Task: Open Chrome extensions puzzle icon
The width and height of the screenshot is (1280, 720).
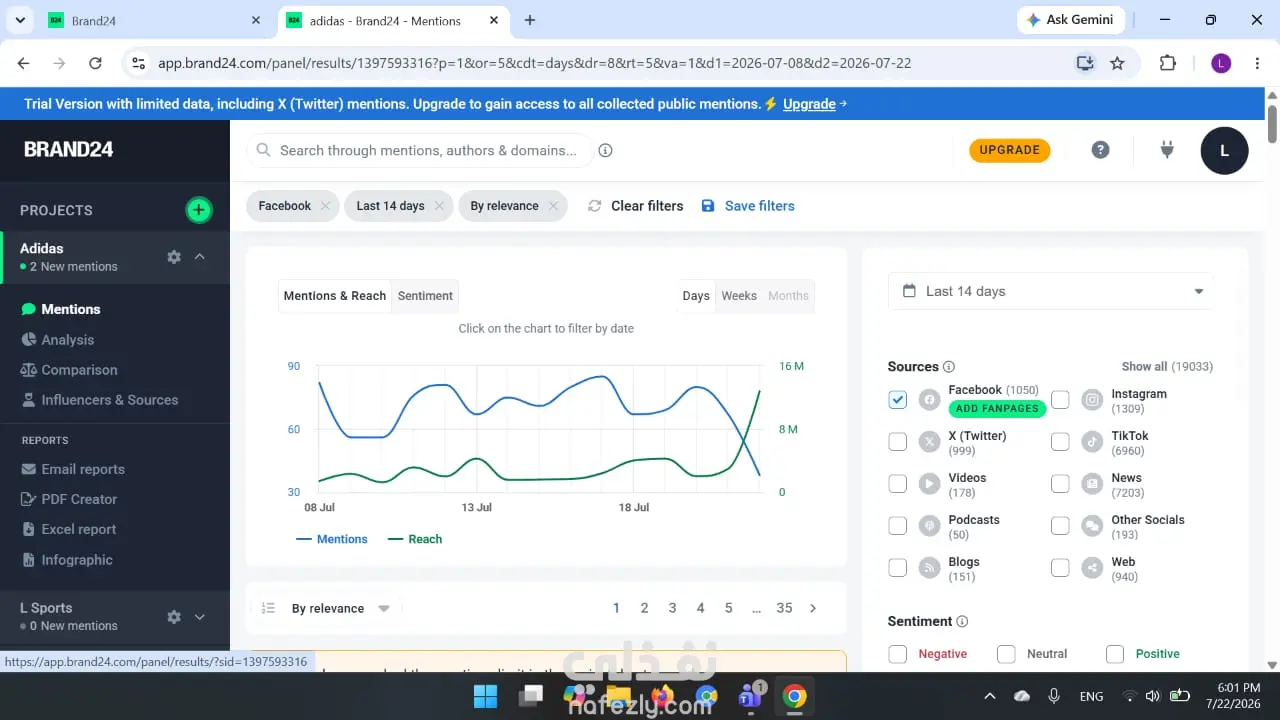Action: [1167, 63]
